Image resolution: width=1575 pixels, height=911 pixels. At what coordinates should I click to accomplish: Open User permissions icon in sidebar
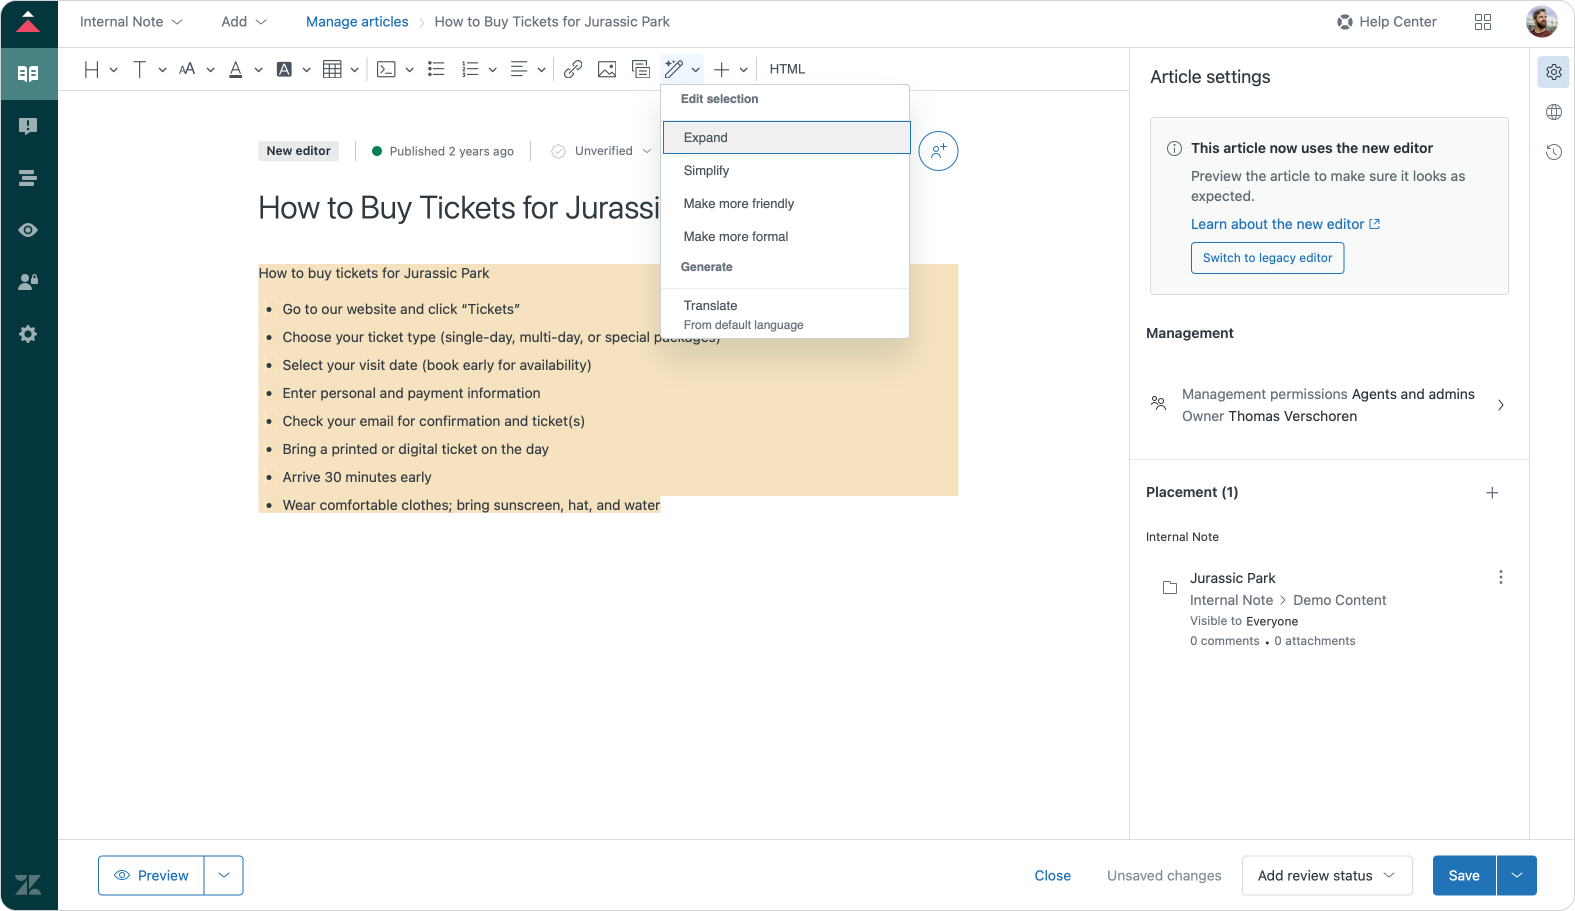tap(28, 282)
